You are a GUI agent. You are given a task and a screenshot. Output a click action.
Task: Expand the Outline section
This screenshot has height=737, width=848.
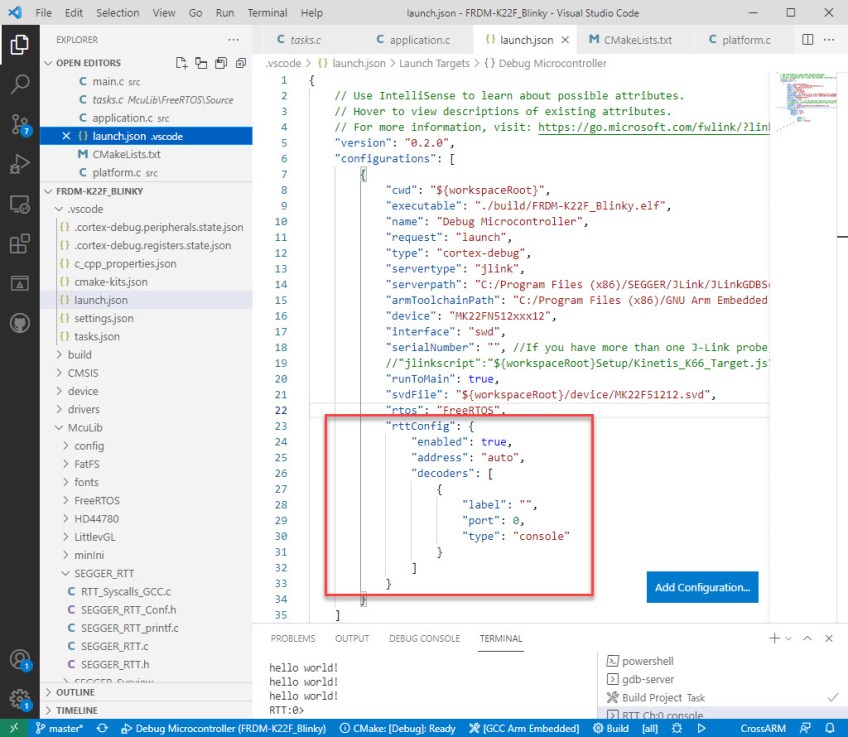click(x=75, y=692)
